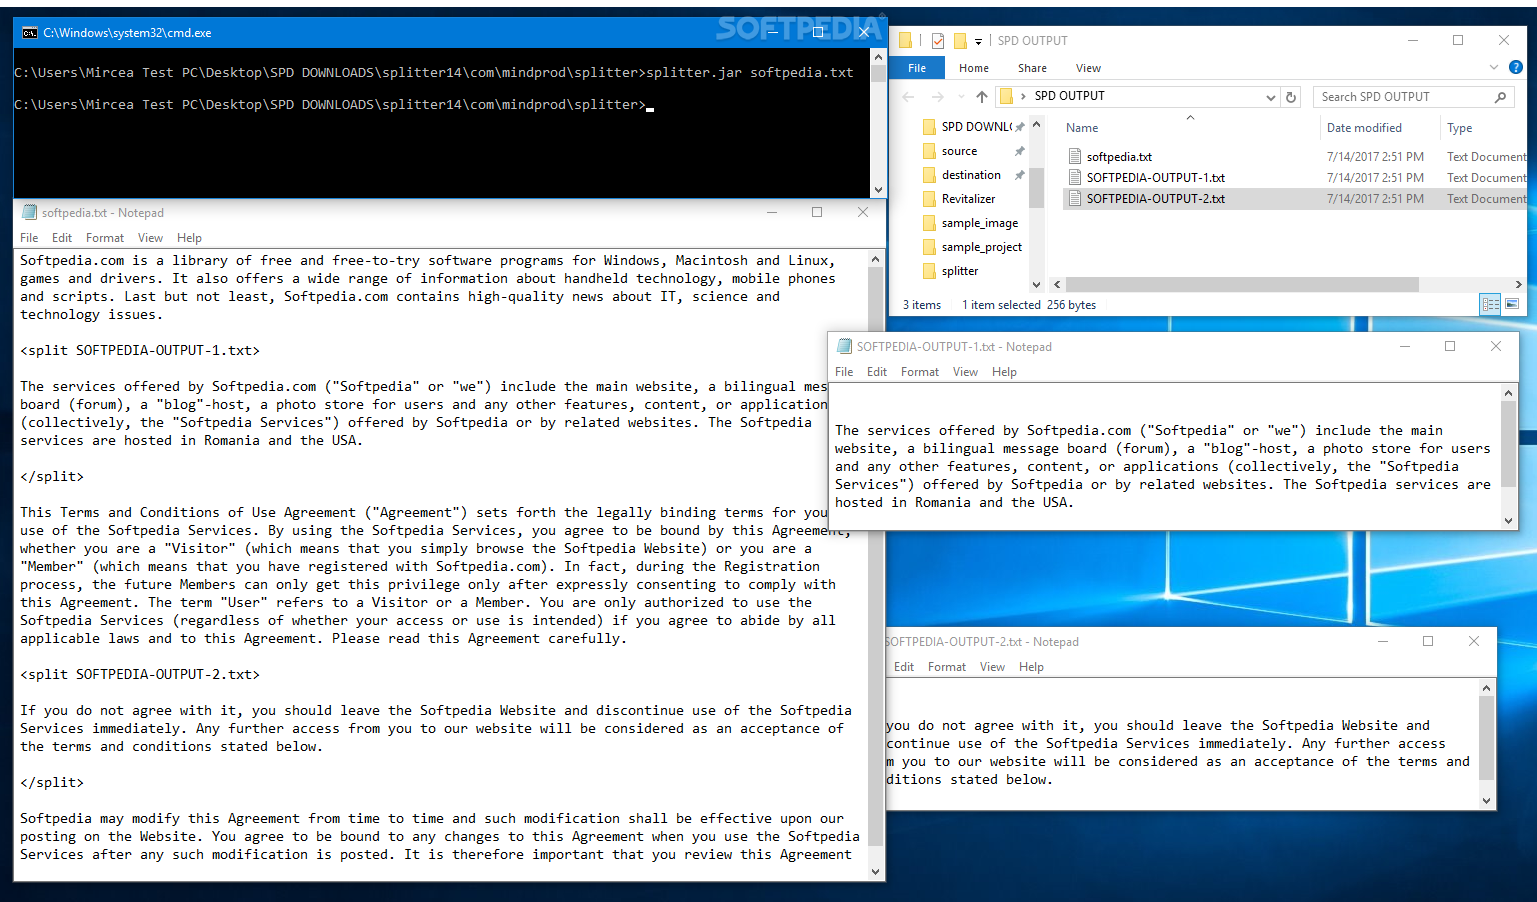
Task: Click the navigation pane scroll down arrow
Action: (1036, 285)
